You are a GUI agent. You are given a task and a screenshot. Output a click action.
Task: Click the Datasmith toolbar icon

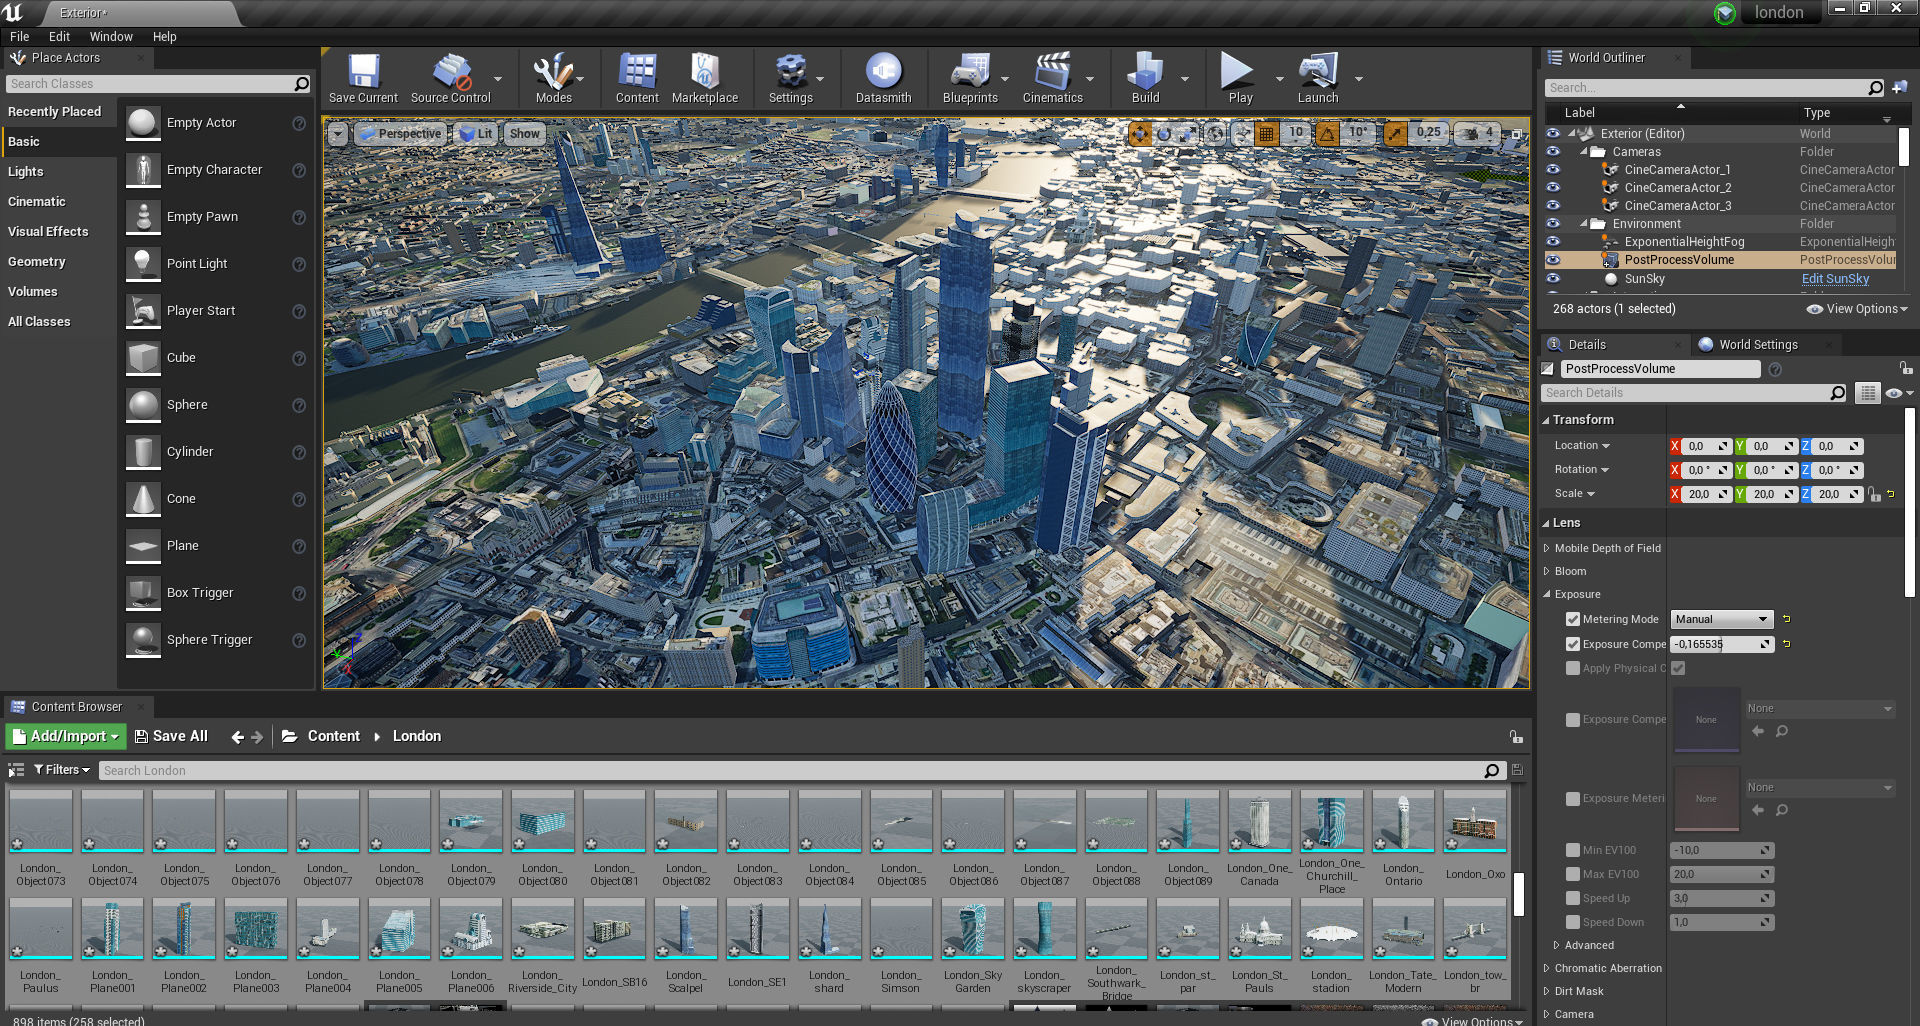point(883,78)
